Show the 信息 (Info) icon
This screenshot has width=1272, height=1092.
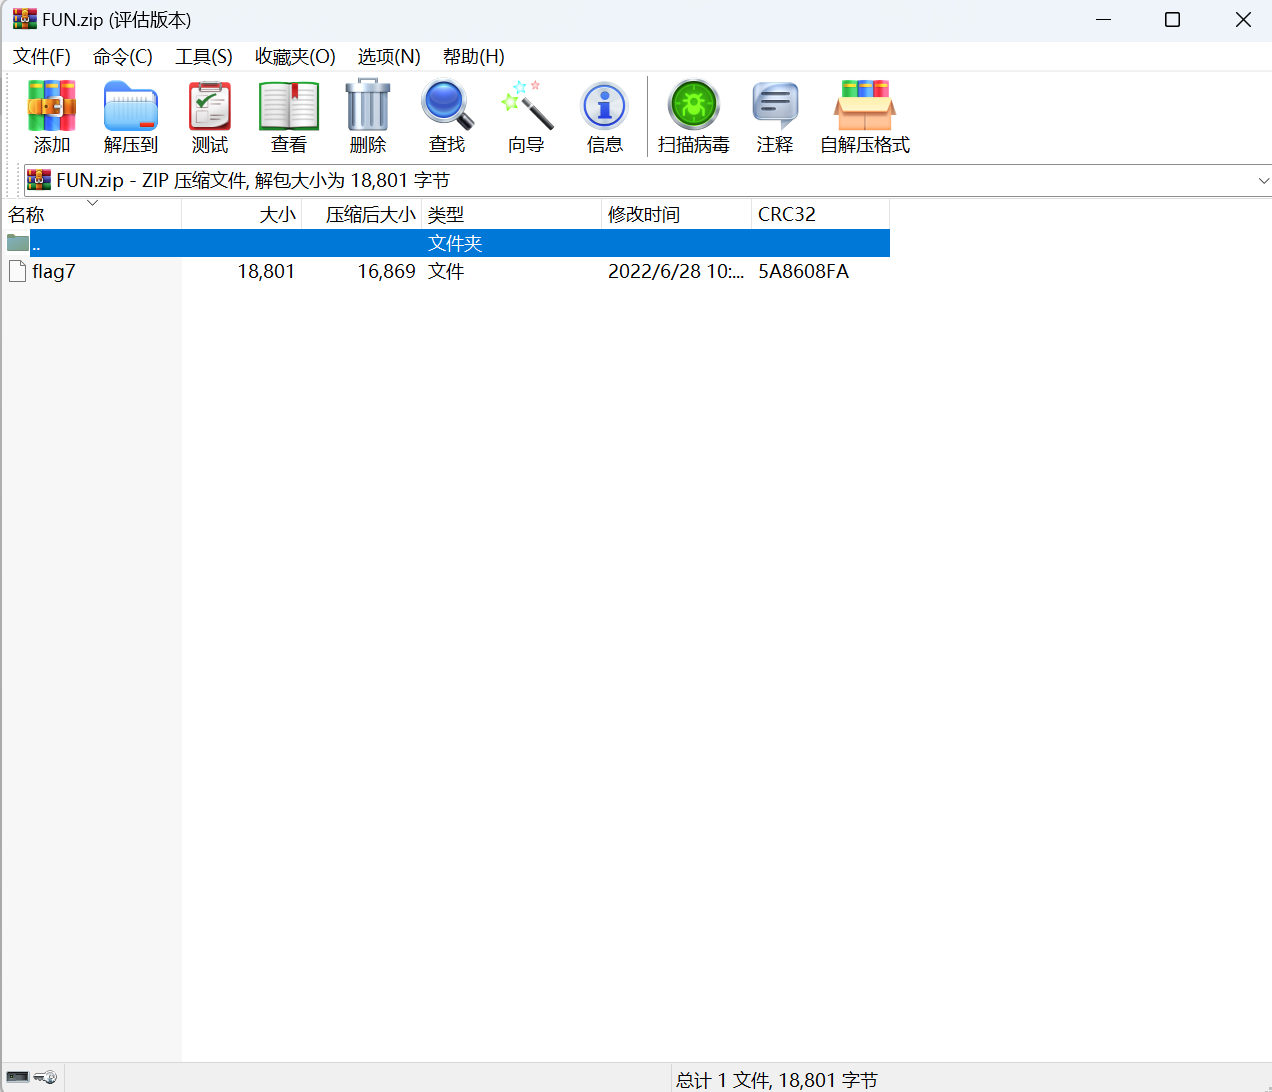click(x=605, y=106)
